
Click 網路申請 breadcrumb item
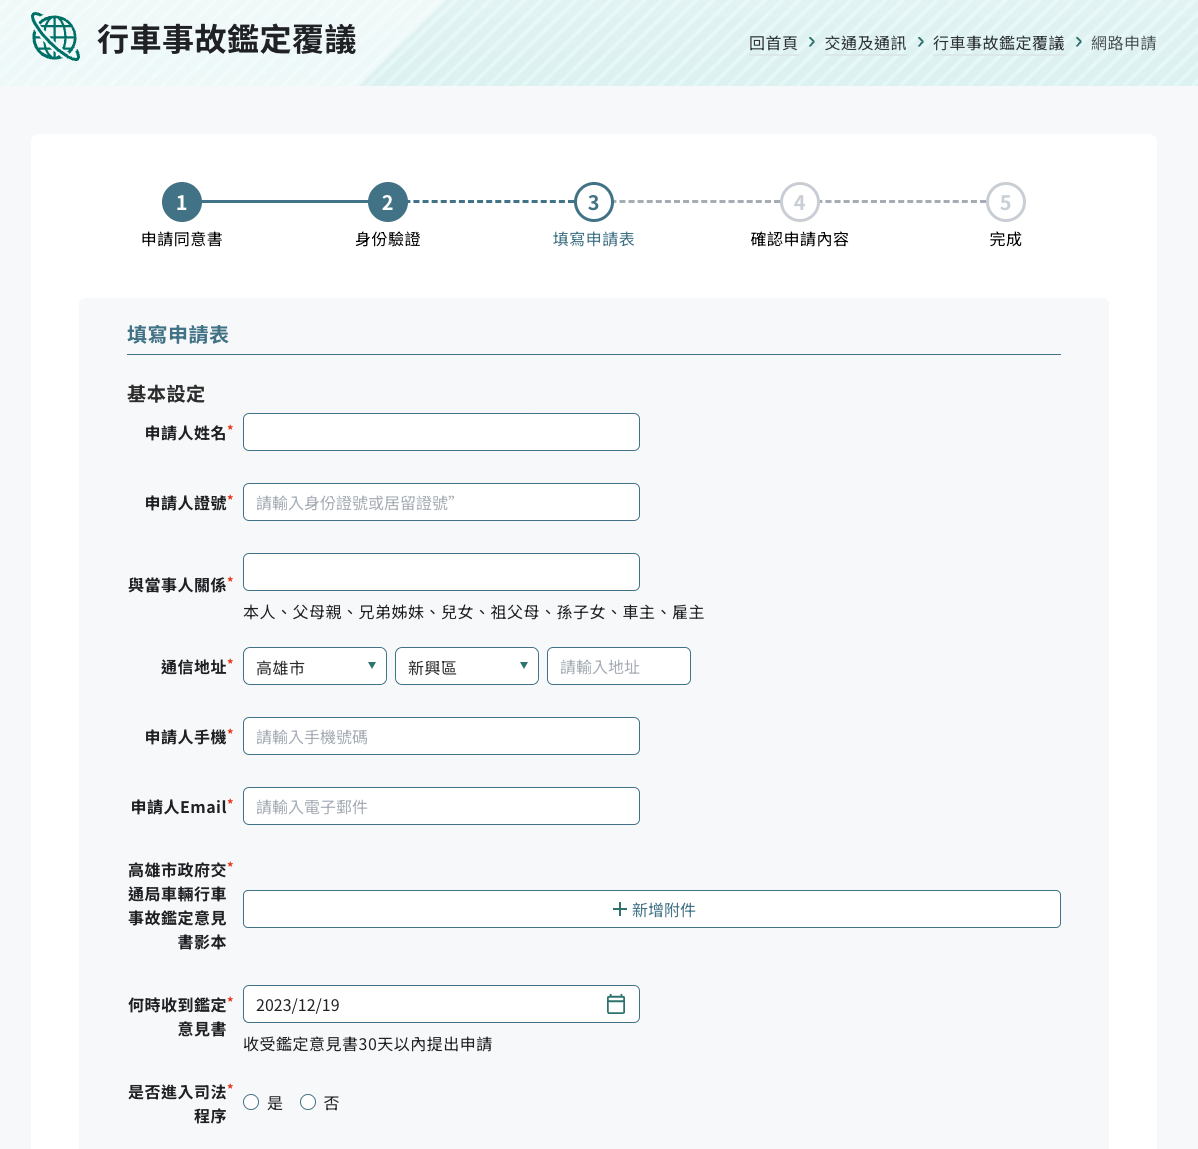1123,43
